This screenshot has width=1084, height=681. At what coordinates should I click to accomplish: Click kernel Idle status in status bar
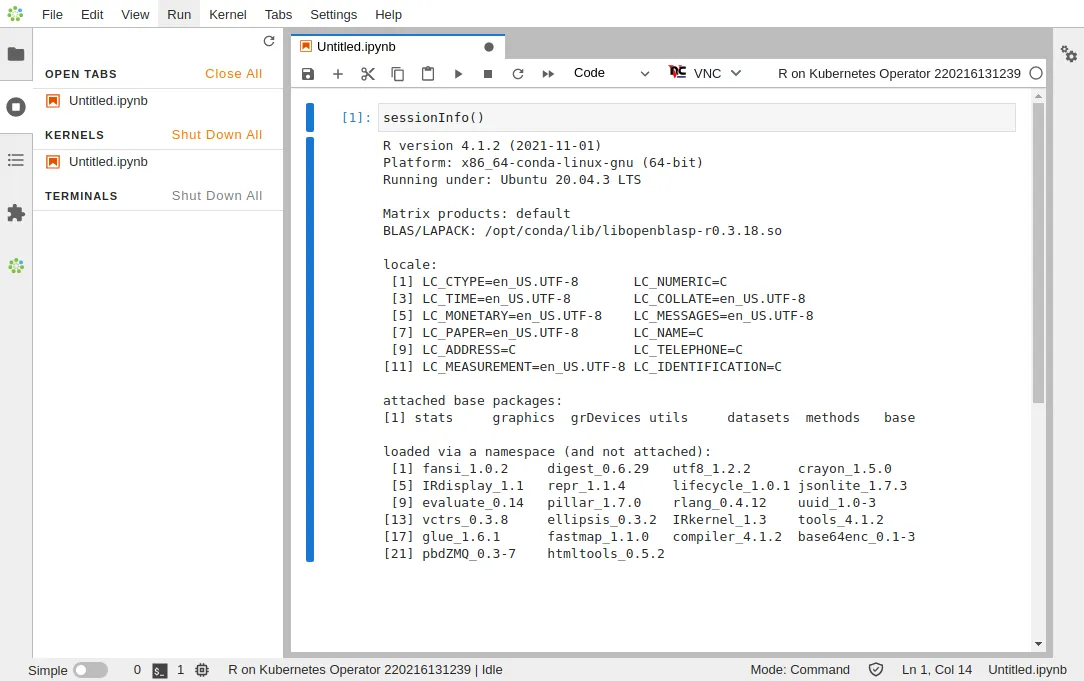[x=365, y=670]
